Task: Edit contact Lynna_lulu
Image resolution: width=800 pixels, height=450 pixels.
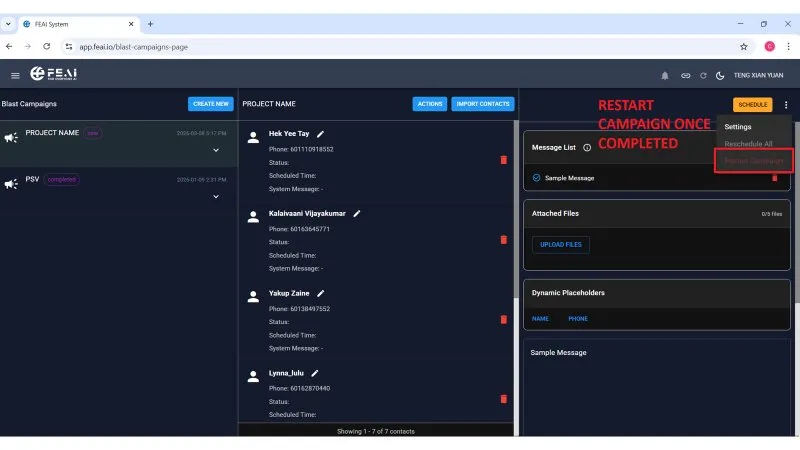Action: click(x=315, y=373)
